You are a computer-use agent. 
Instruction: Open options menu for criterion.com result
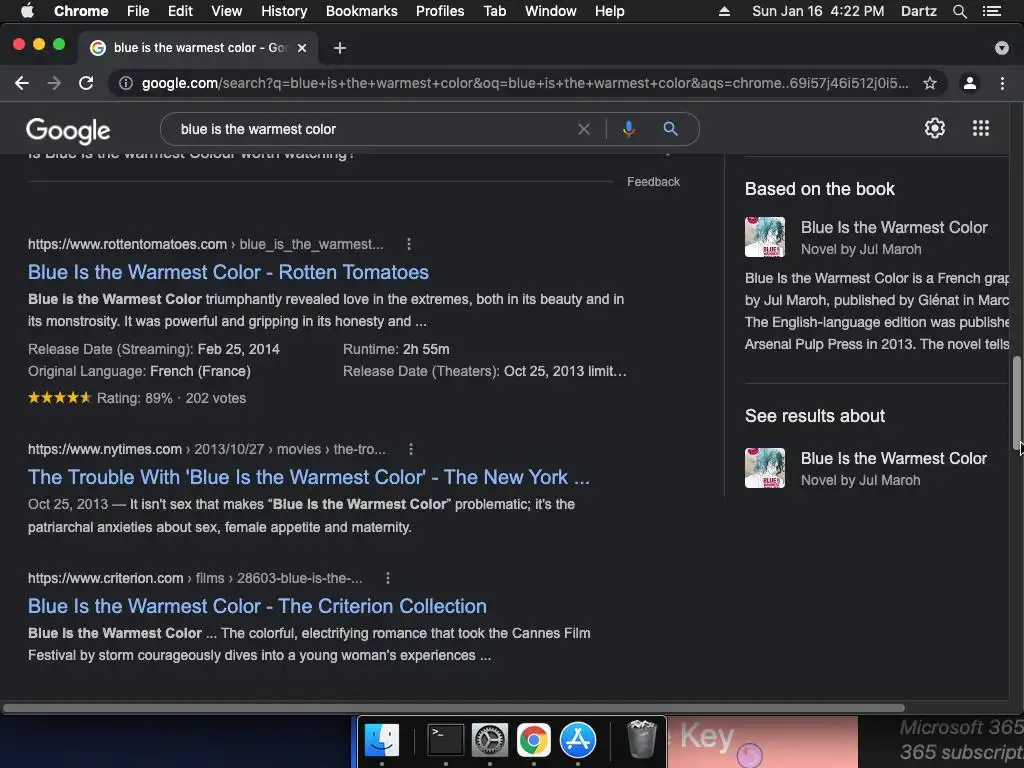(x=388, y=578)
